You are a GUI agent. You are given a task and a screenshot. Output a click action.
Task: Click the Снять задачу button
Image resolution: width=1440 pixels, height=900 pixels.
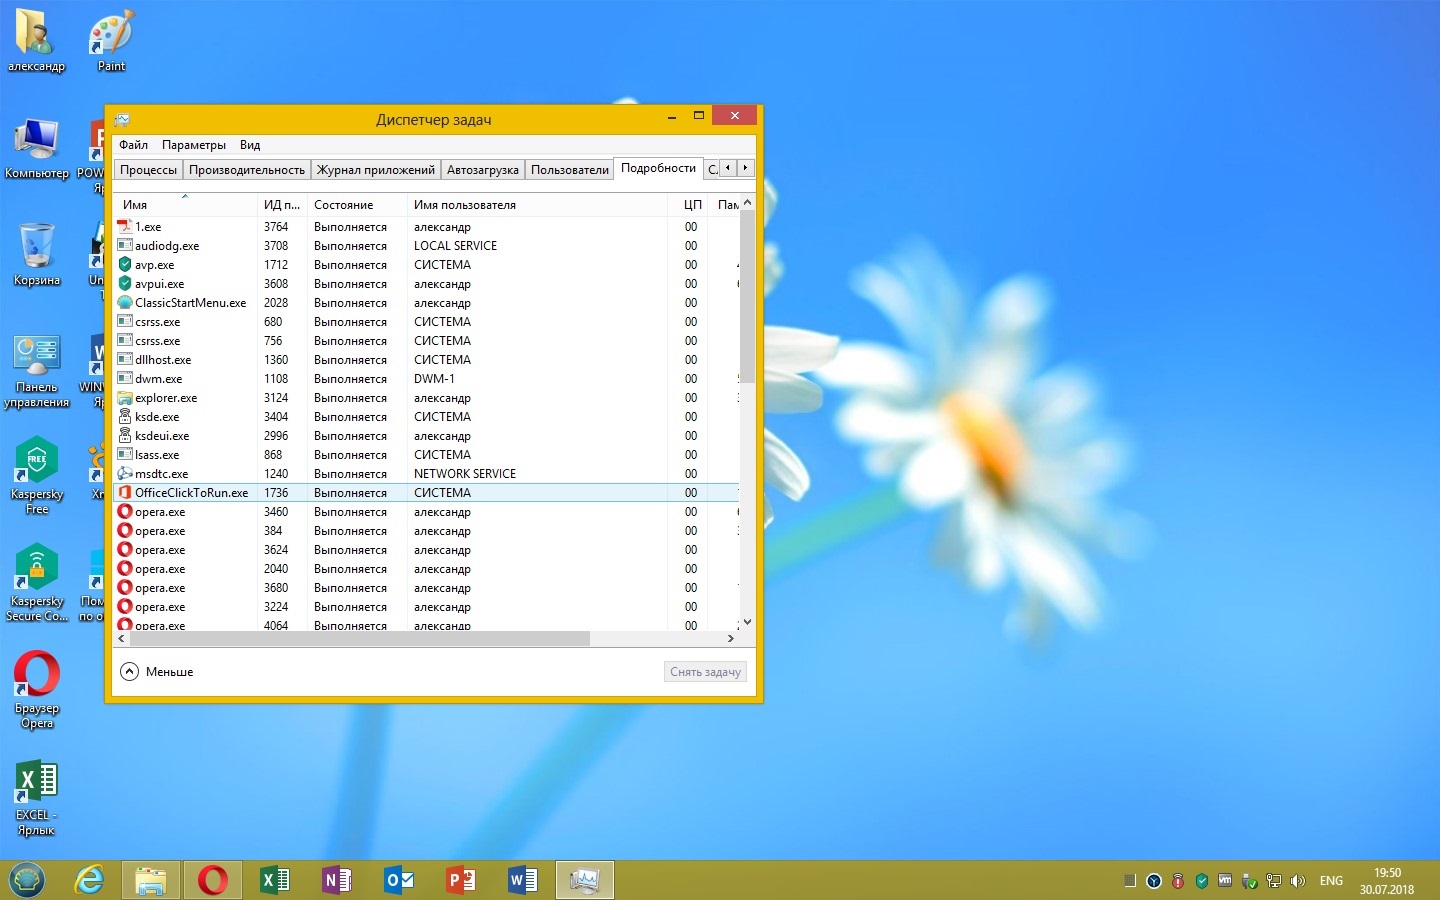click(x=705, y=672)
